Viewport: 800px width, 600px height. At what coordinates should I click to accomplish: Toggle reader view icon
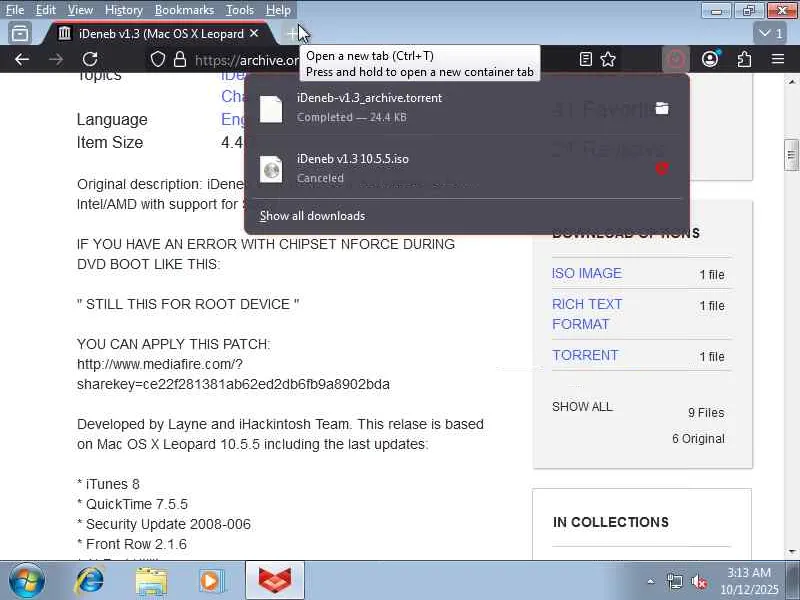(x=586, y=60)
